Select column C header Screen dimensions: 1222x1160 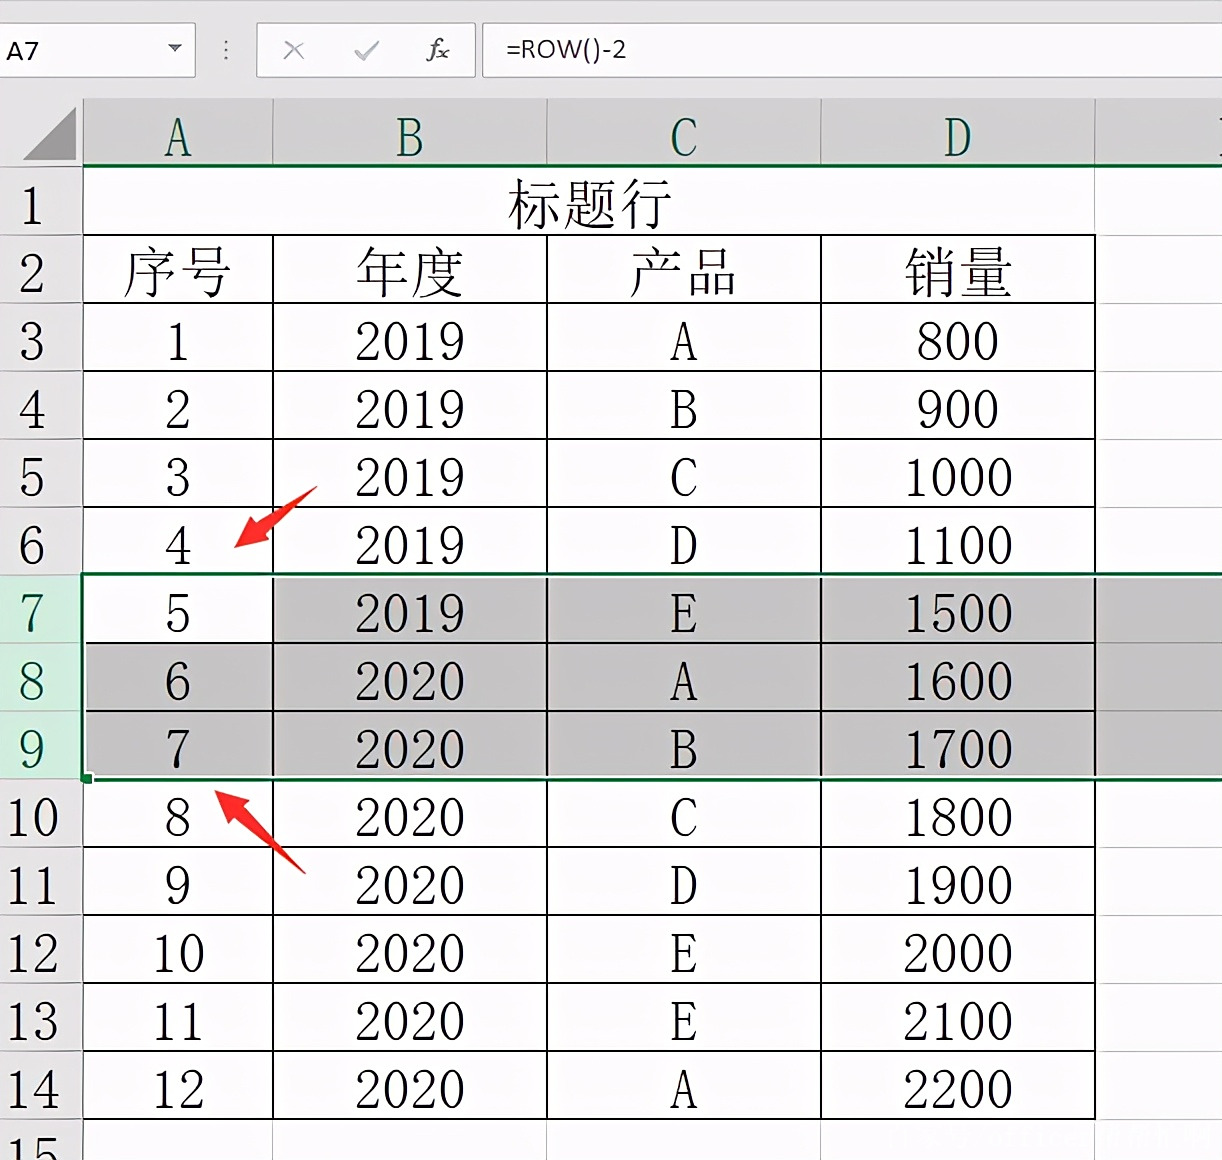pos(683,136)
